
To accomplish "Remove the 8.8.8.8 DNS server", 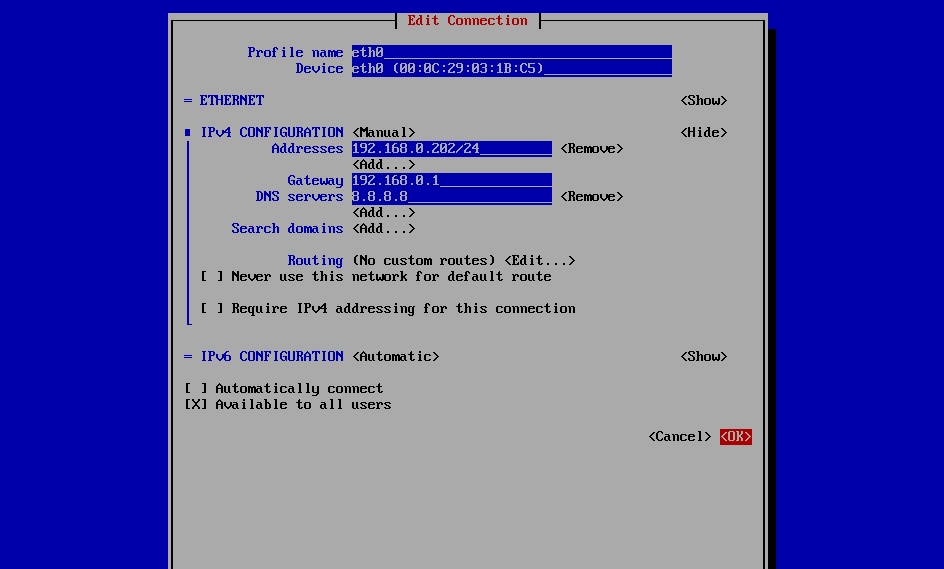I will coord(592,196).
